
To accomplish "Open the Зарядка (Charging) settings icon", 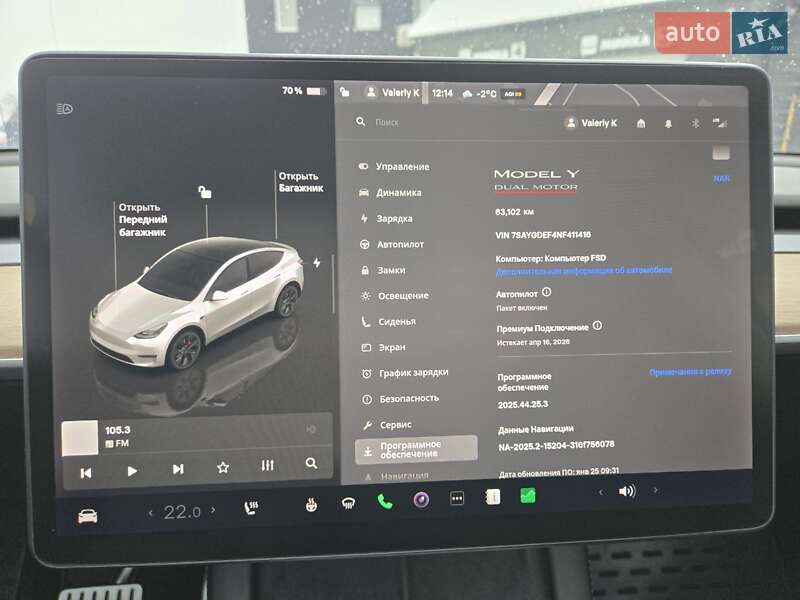I will pyautogui.click(x=362, y=217).
